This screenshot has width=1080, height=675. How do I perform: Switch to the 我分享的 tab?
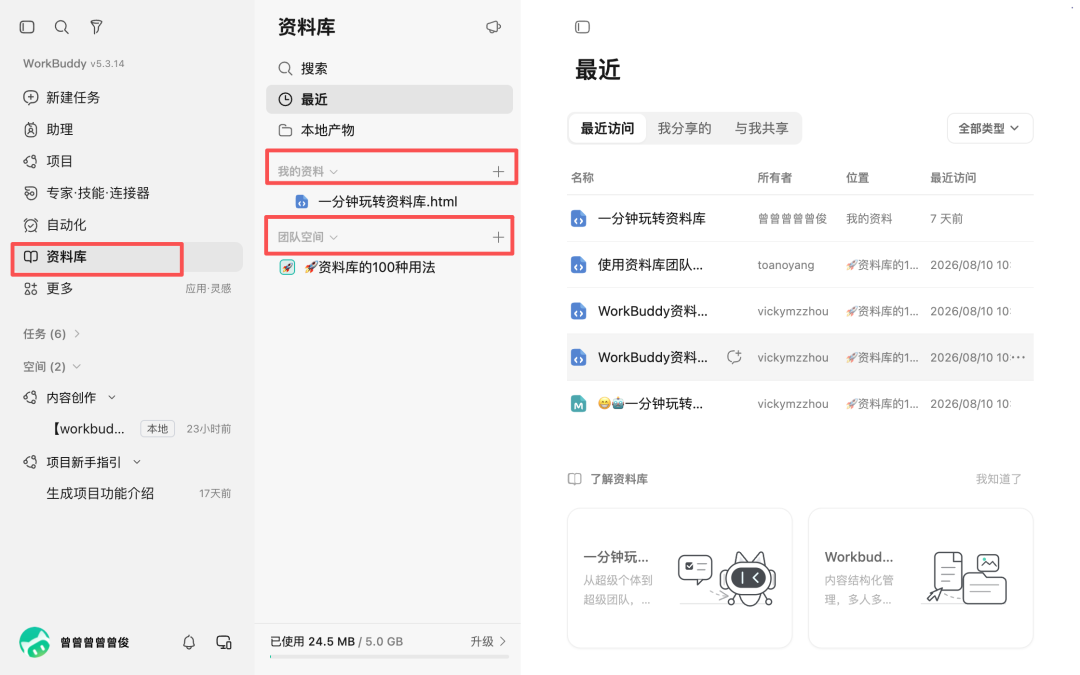[684, 128]
